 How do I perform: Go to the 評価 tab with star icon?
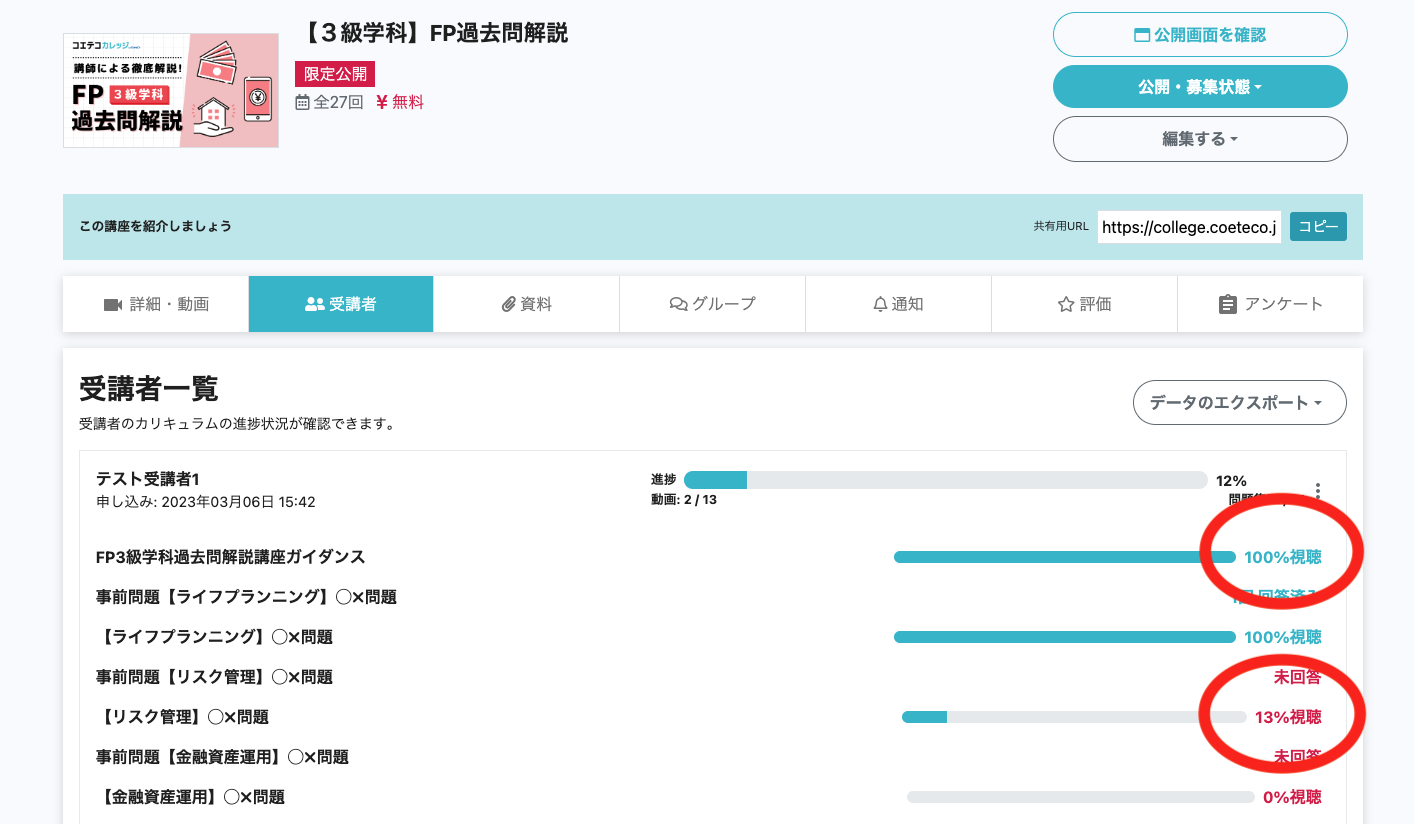tap(1084, 304)
